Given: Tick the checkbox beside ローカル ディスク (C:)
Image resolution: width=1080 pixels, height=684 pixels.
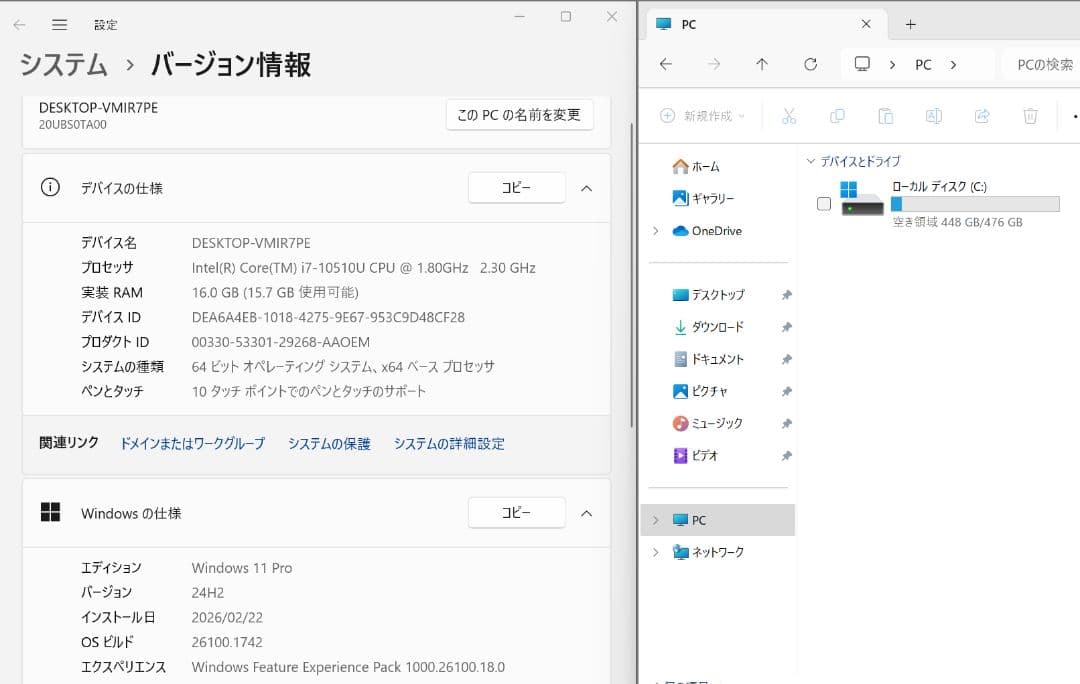Looking at the screenshot, I should click(824, 204).
